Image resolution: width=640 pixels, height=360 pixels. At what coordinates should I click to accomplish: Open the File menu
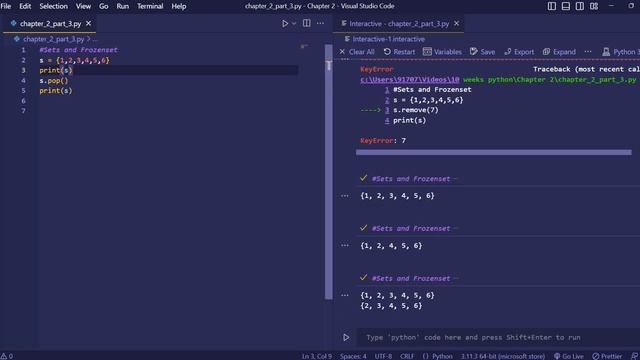6,6
